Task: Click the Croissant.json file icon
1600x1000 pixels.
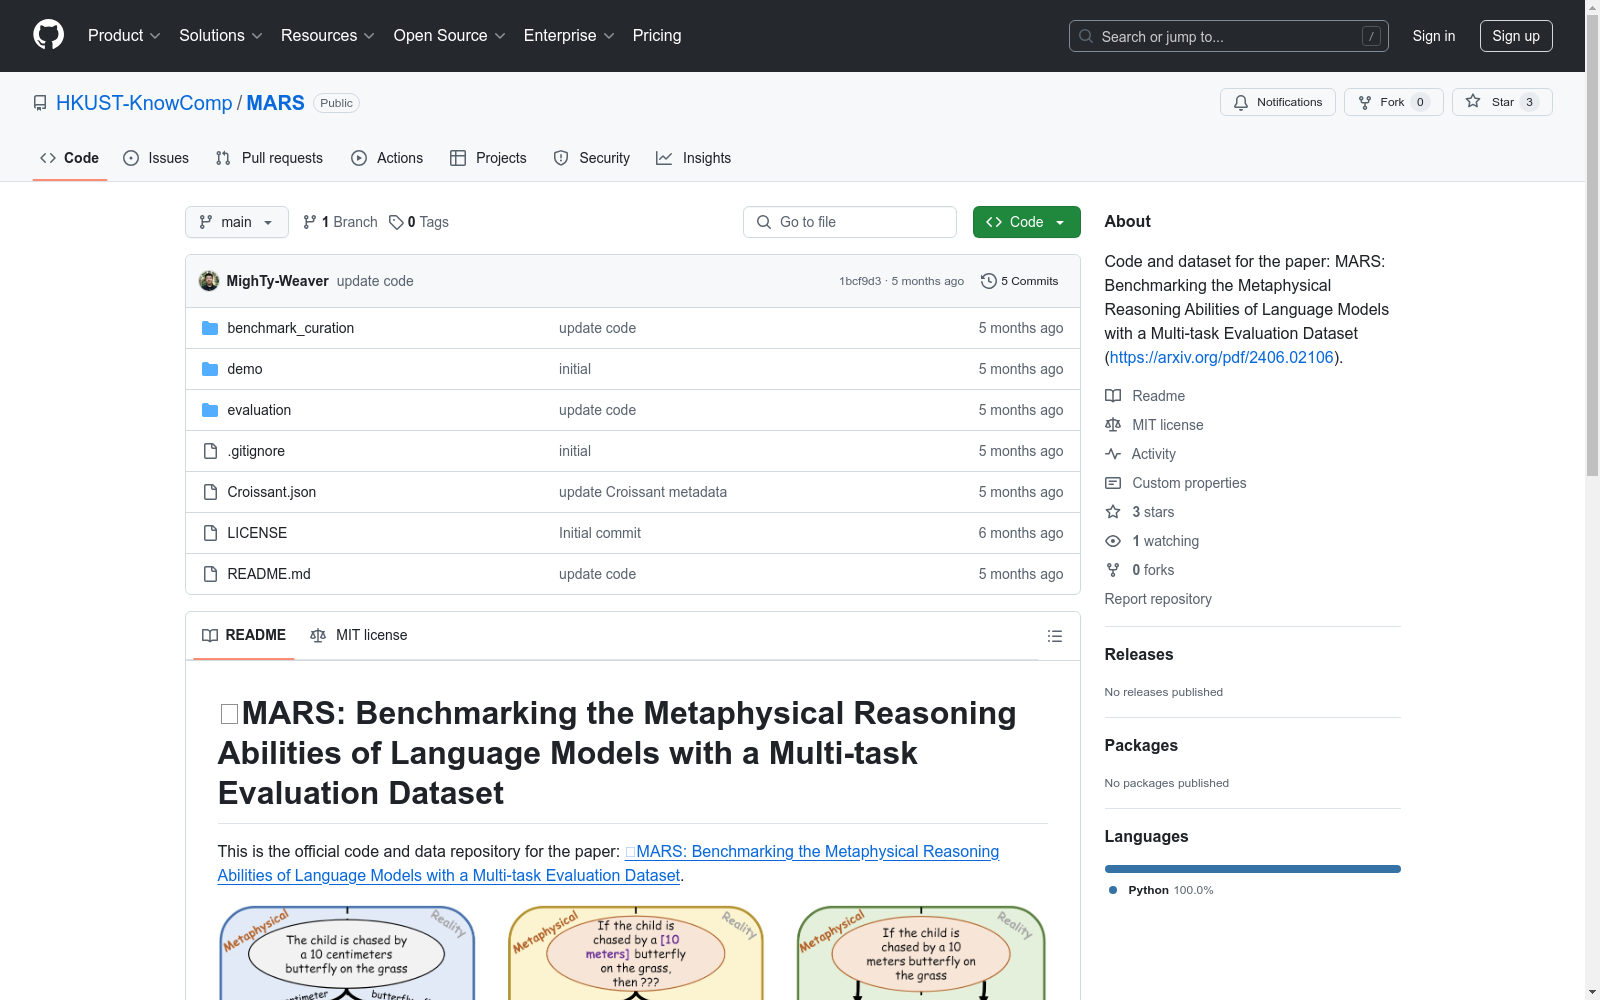Action: (210, 492)
